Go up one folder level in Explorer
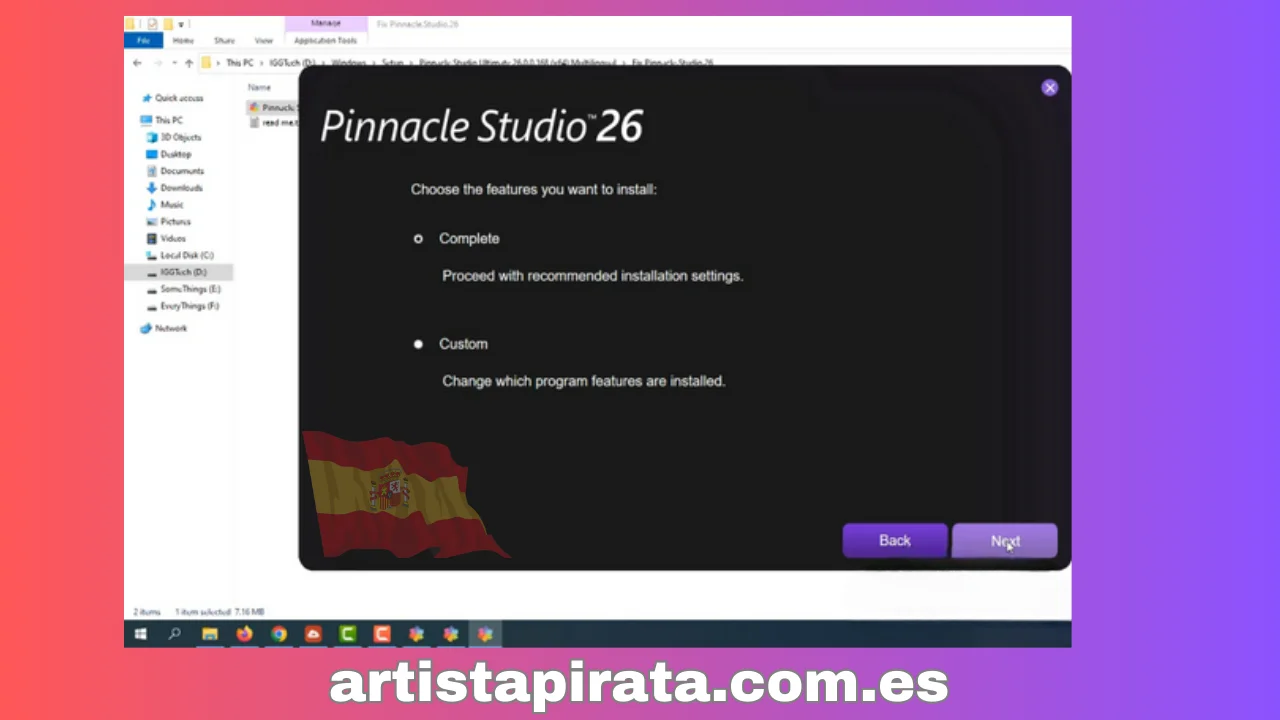Screen dimensions: 1280x720 (189, 62)
